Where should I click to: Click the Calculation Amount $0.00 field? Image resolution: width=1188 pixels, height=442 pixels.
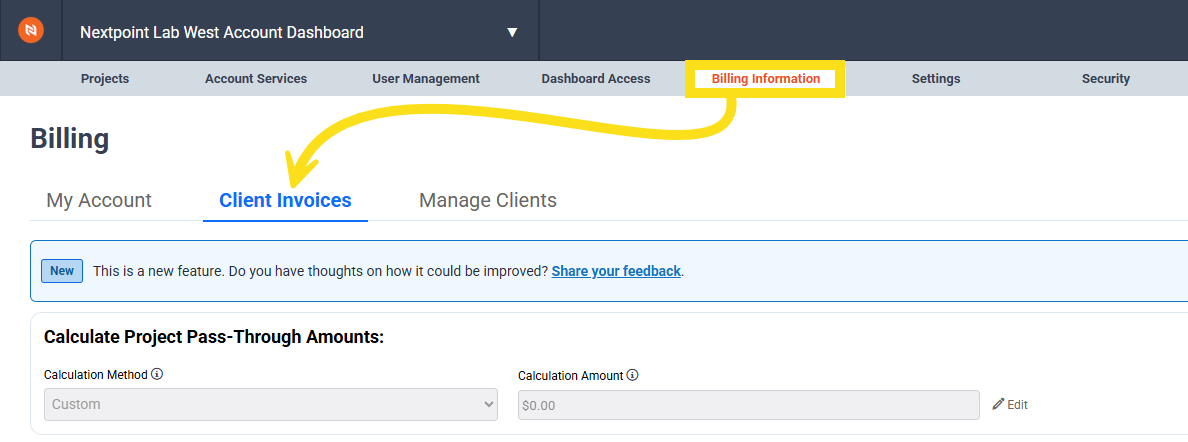point(749,405)
